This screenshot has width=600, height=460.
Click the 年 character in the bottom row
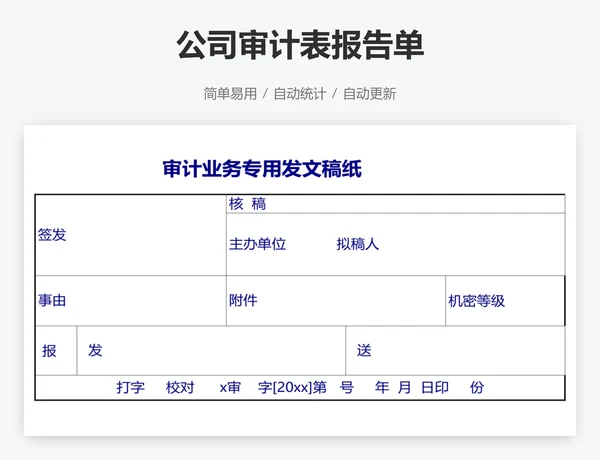click(x=382, y=388)
